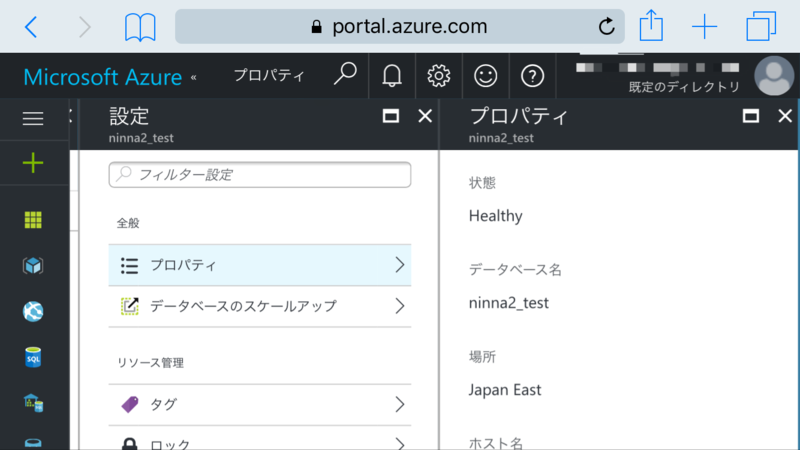
Task: Open the help question mark
Action: pyautogui.click(x=532, y=76)
